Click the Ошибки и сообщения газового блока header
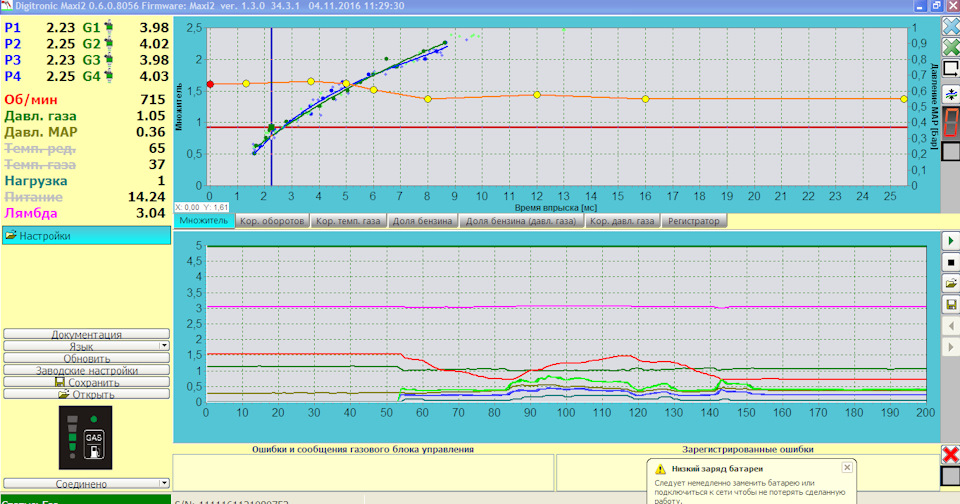This screenshot has width=960, height=504. click(x=363, y=449)
